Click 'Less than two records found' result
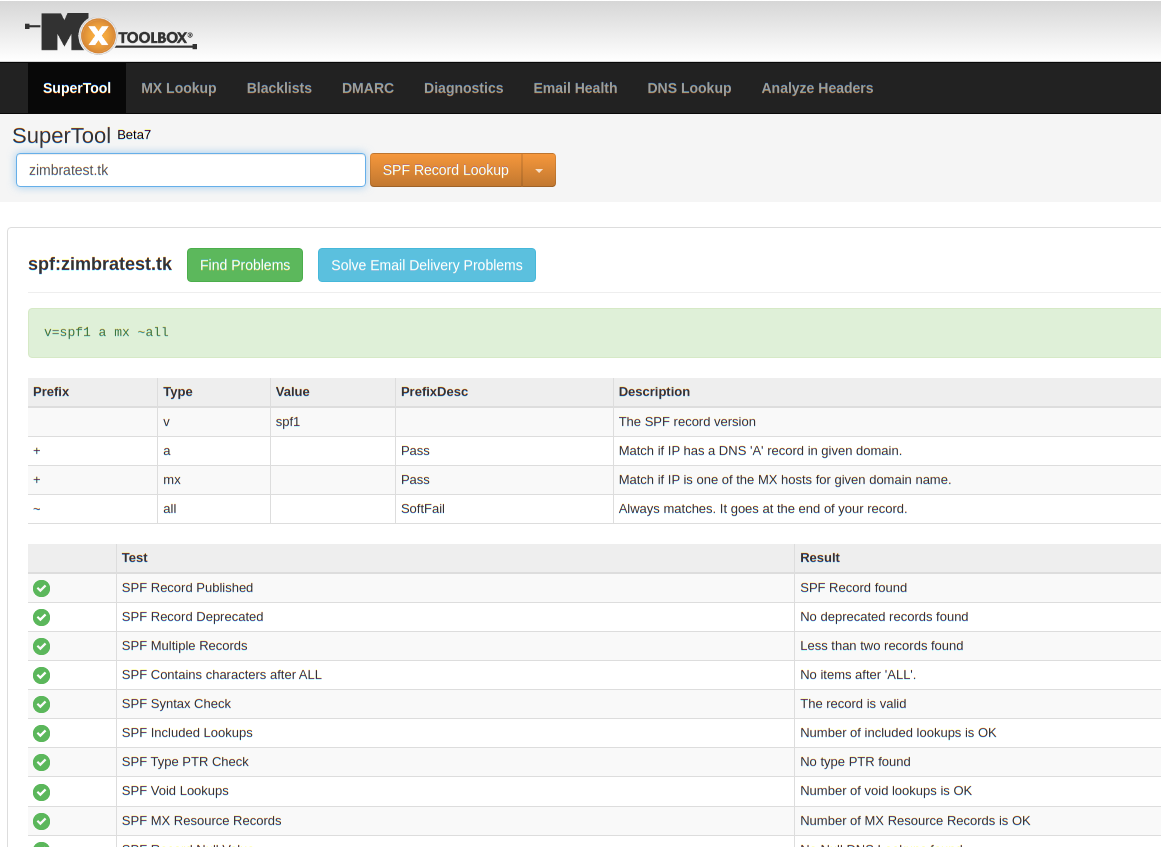 tap(882, 646)
